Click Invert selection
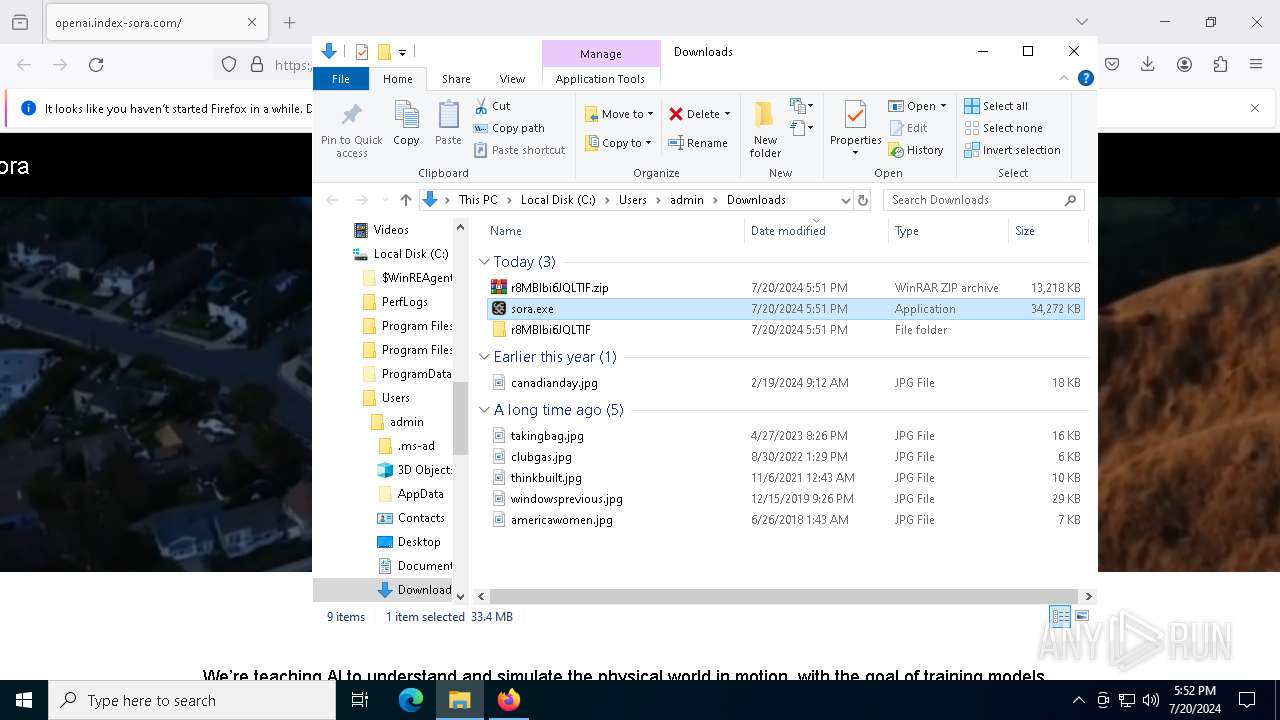Image resolution: width=1280 pixels, height=720 pixels. 1012,150
